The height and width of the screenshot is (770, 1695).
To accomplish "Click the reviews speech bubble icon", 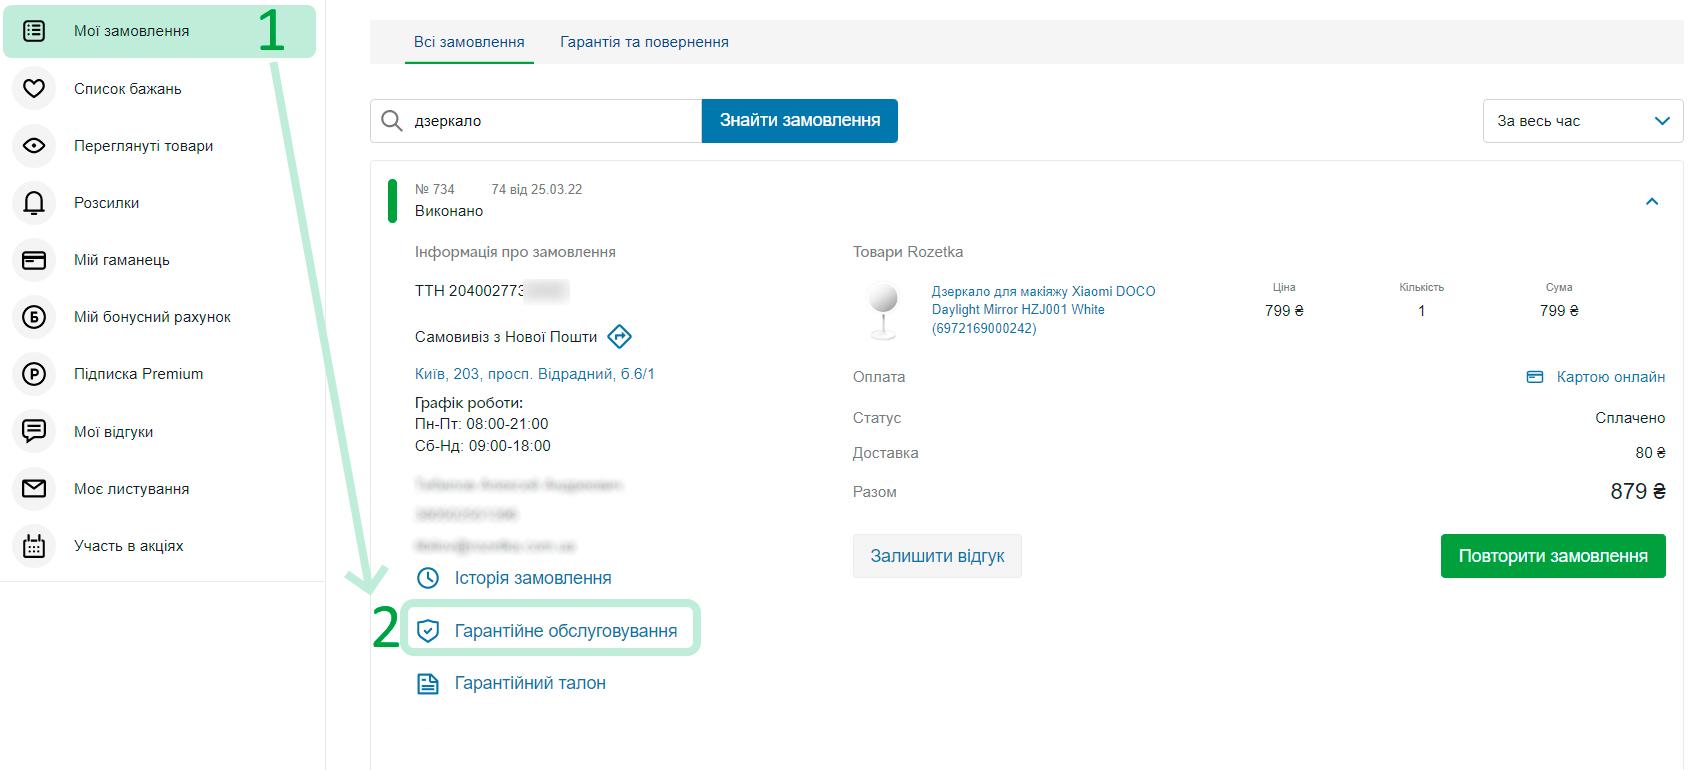I will [34, 431].
